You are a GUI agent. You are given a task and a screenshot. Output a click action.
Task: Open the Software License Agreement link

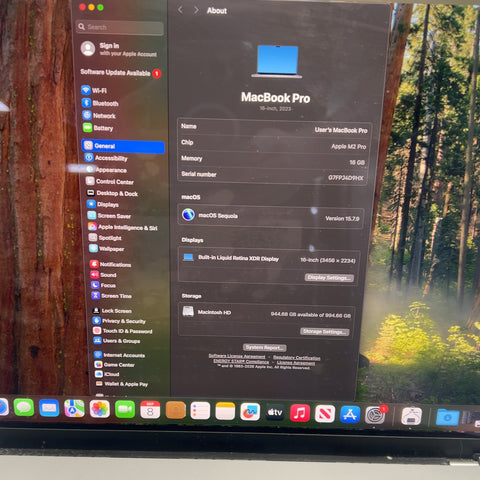[237, 356]
